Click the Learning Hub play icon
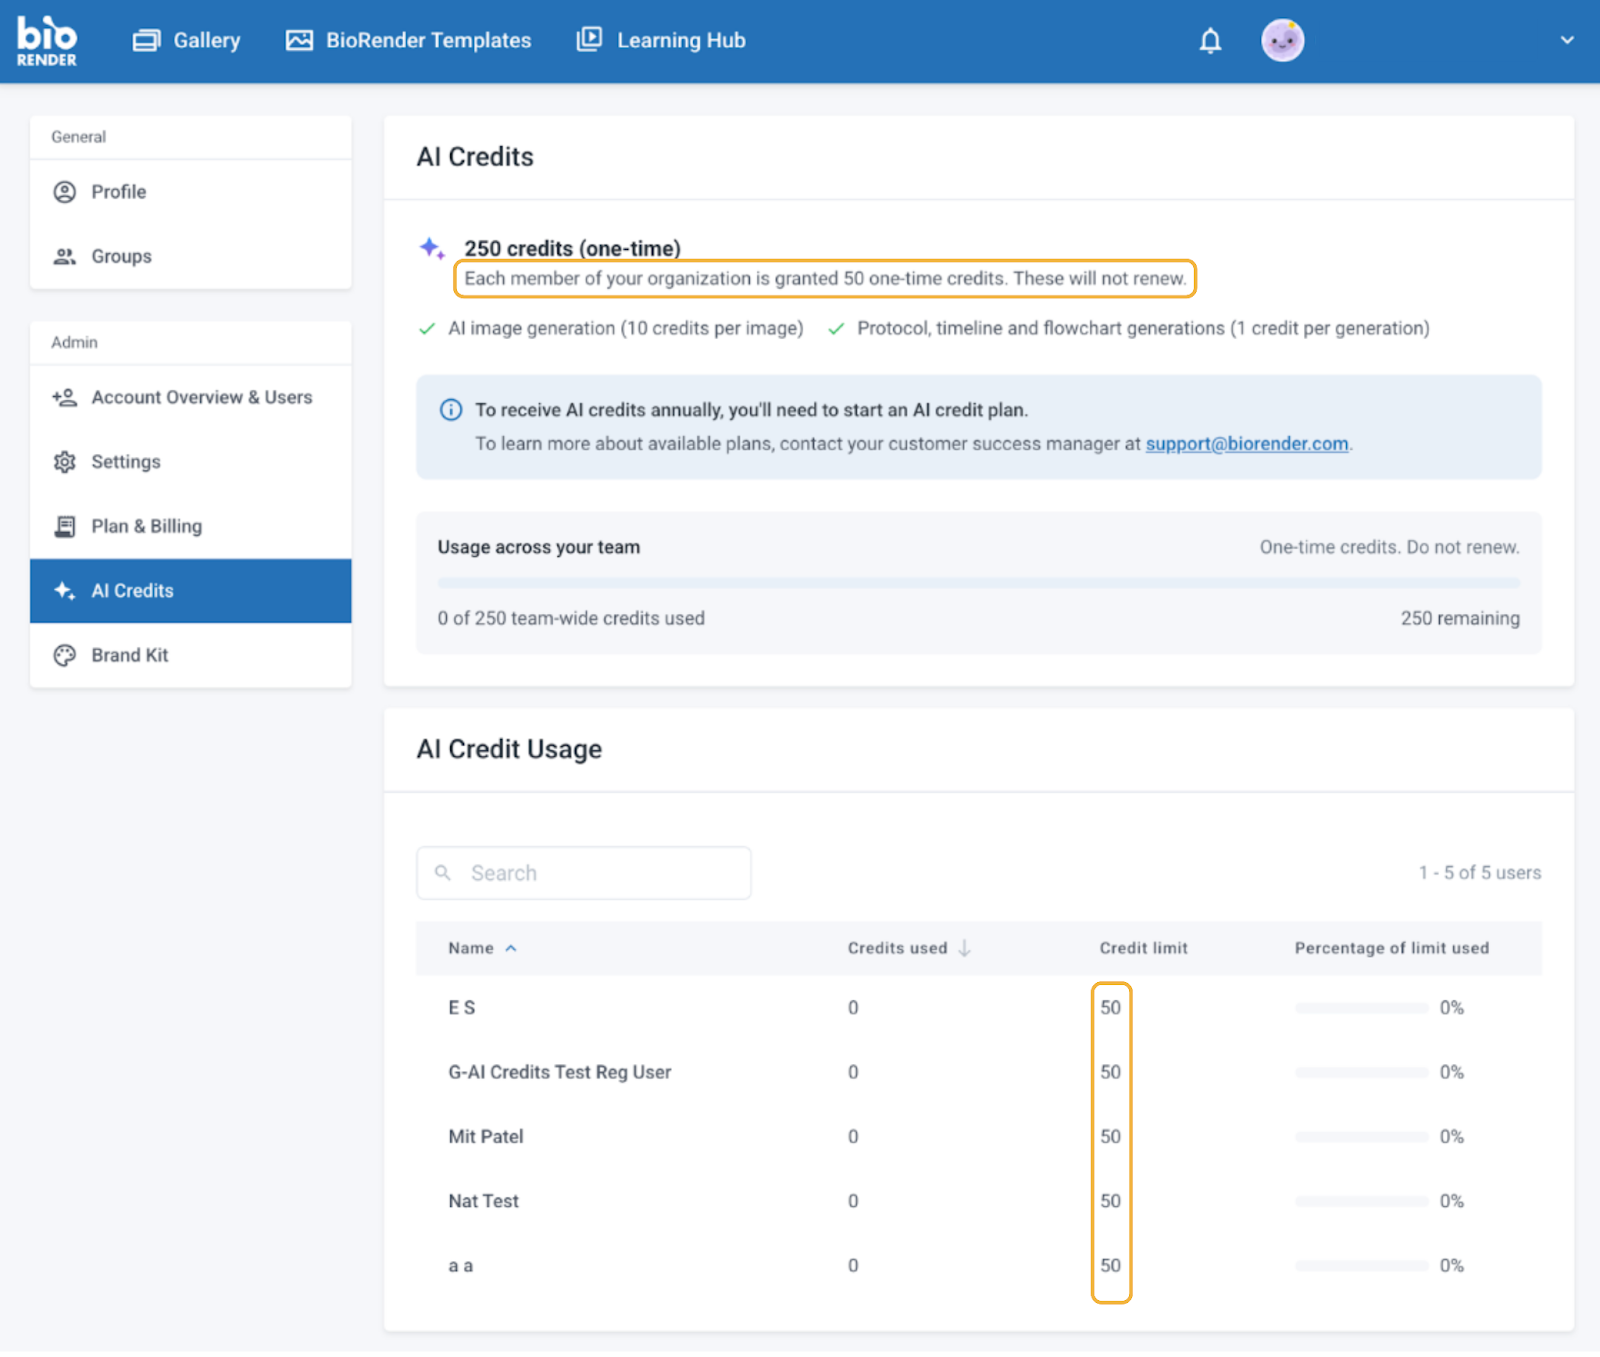Viewport: 1600px width, 1357px height. 589,40
